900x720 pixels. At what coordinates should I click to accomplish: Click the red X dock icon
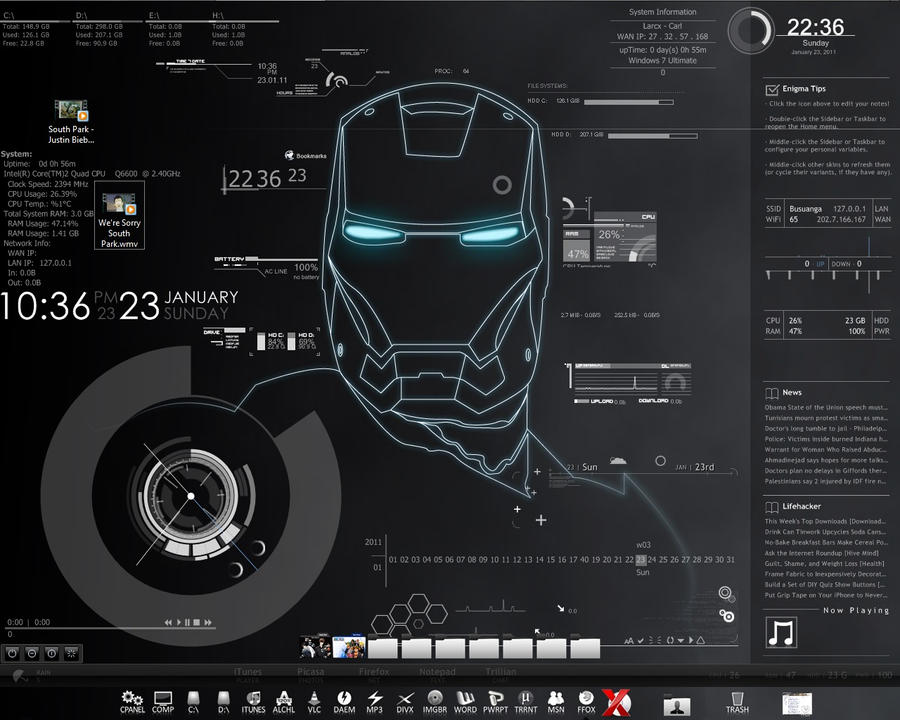tap(616, 702)
